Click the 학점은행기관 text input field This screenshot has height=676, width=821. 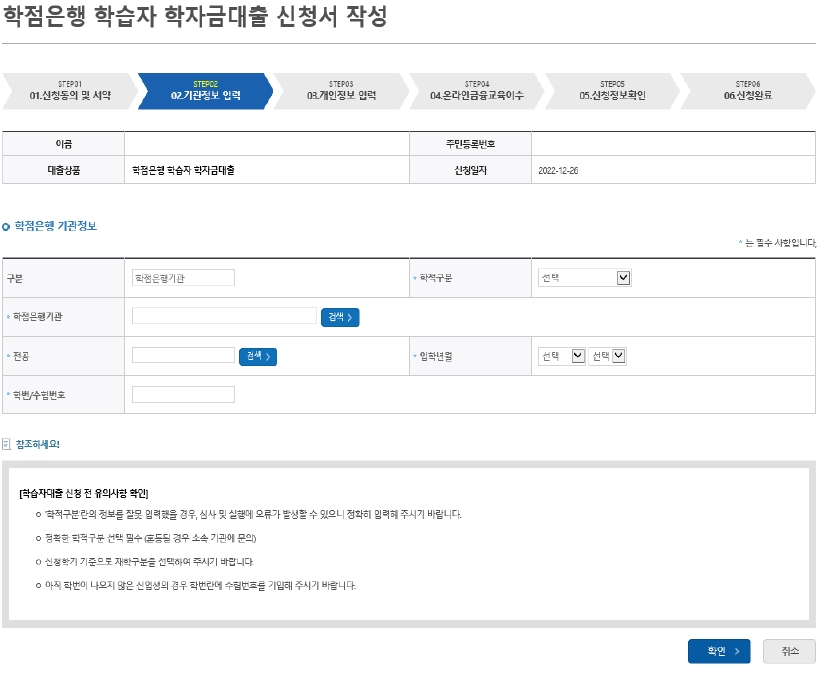tap(222, 316)
